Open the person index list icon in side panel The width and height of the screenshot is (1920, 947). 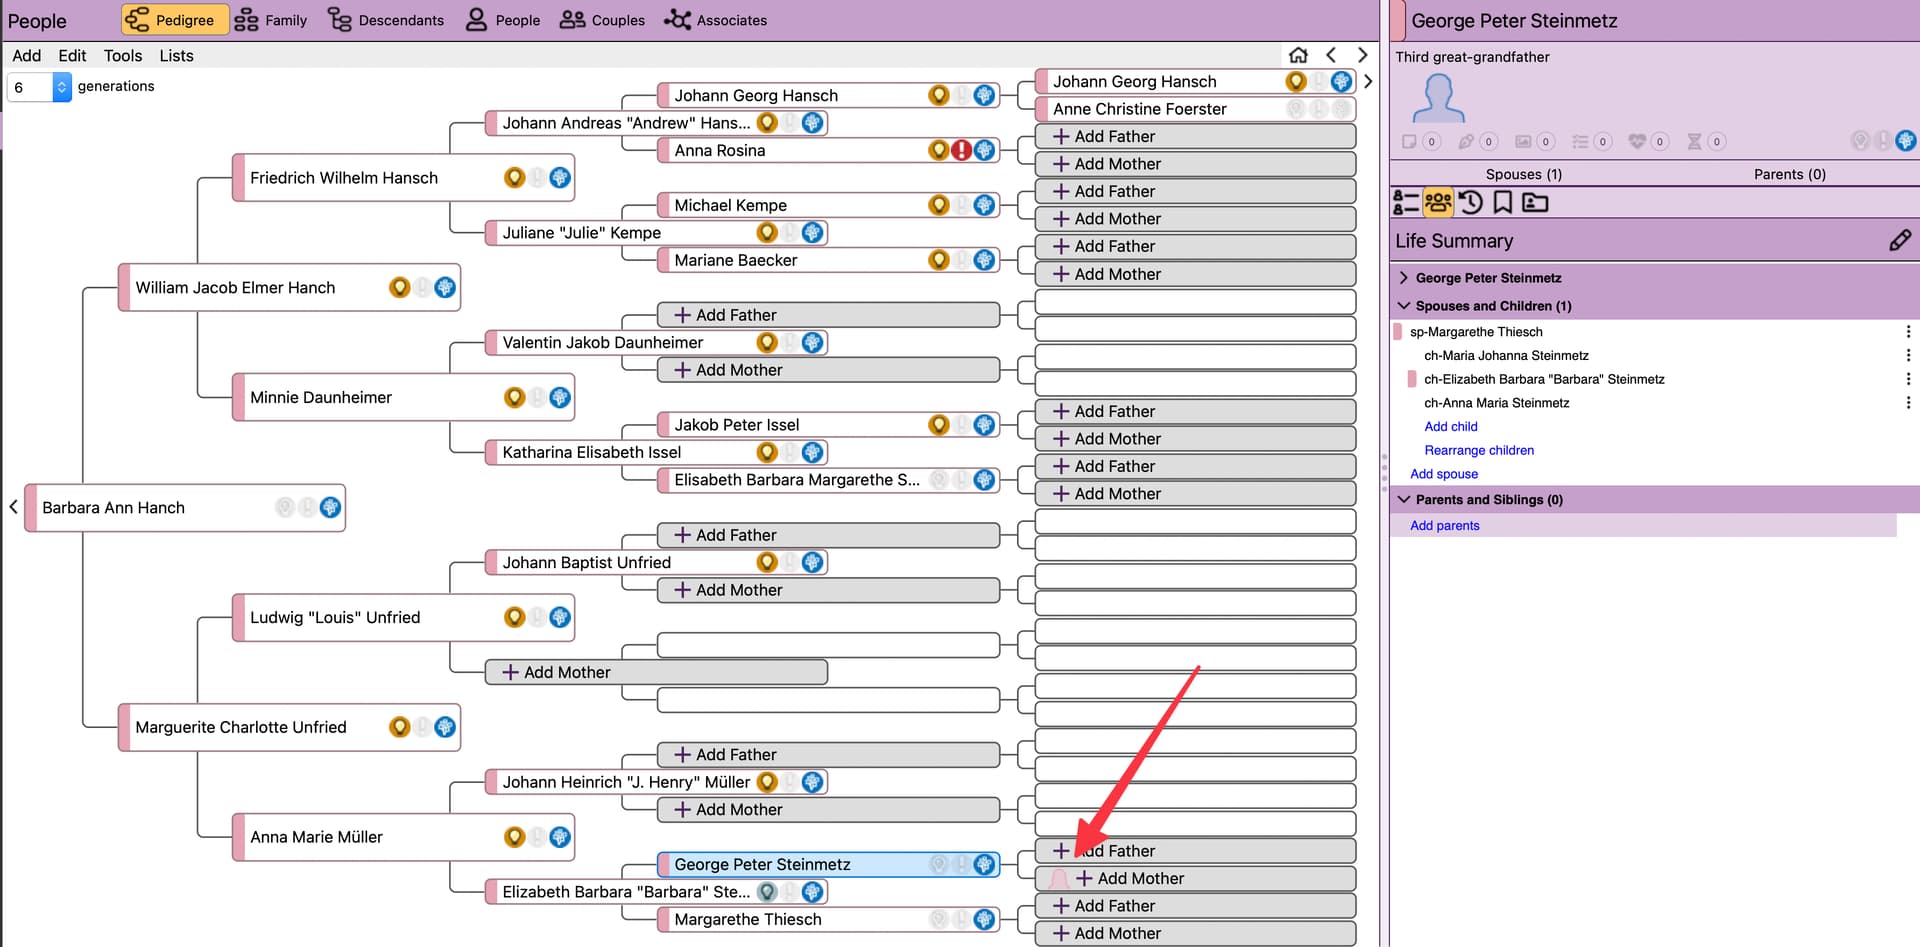(1406, 203)
